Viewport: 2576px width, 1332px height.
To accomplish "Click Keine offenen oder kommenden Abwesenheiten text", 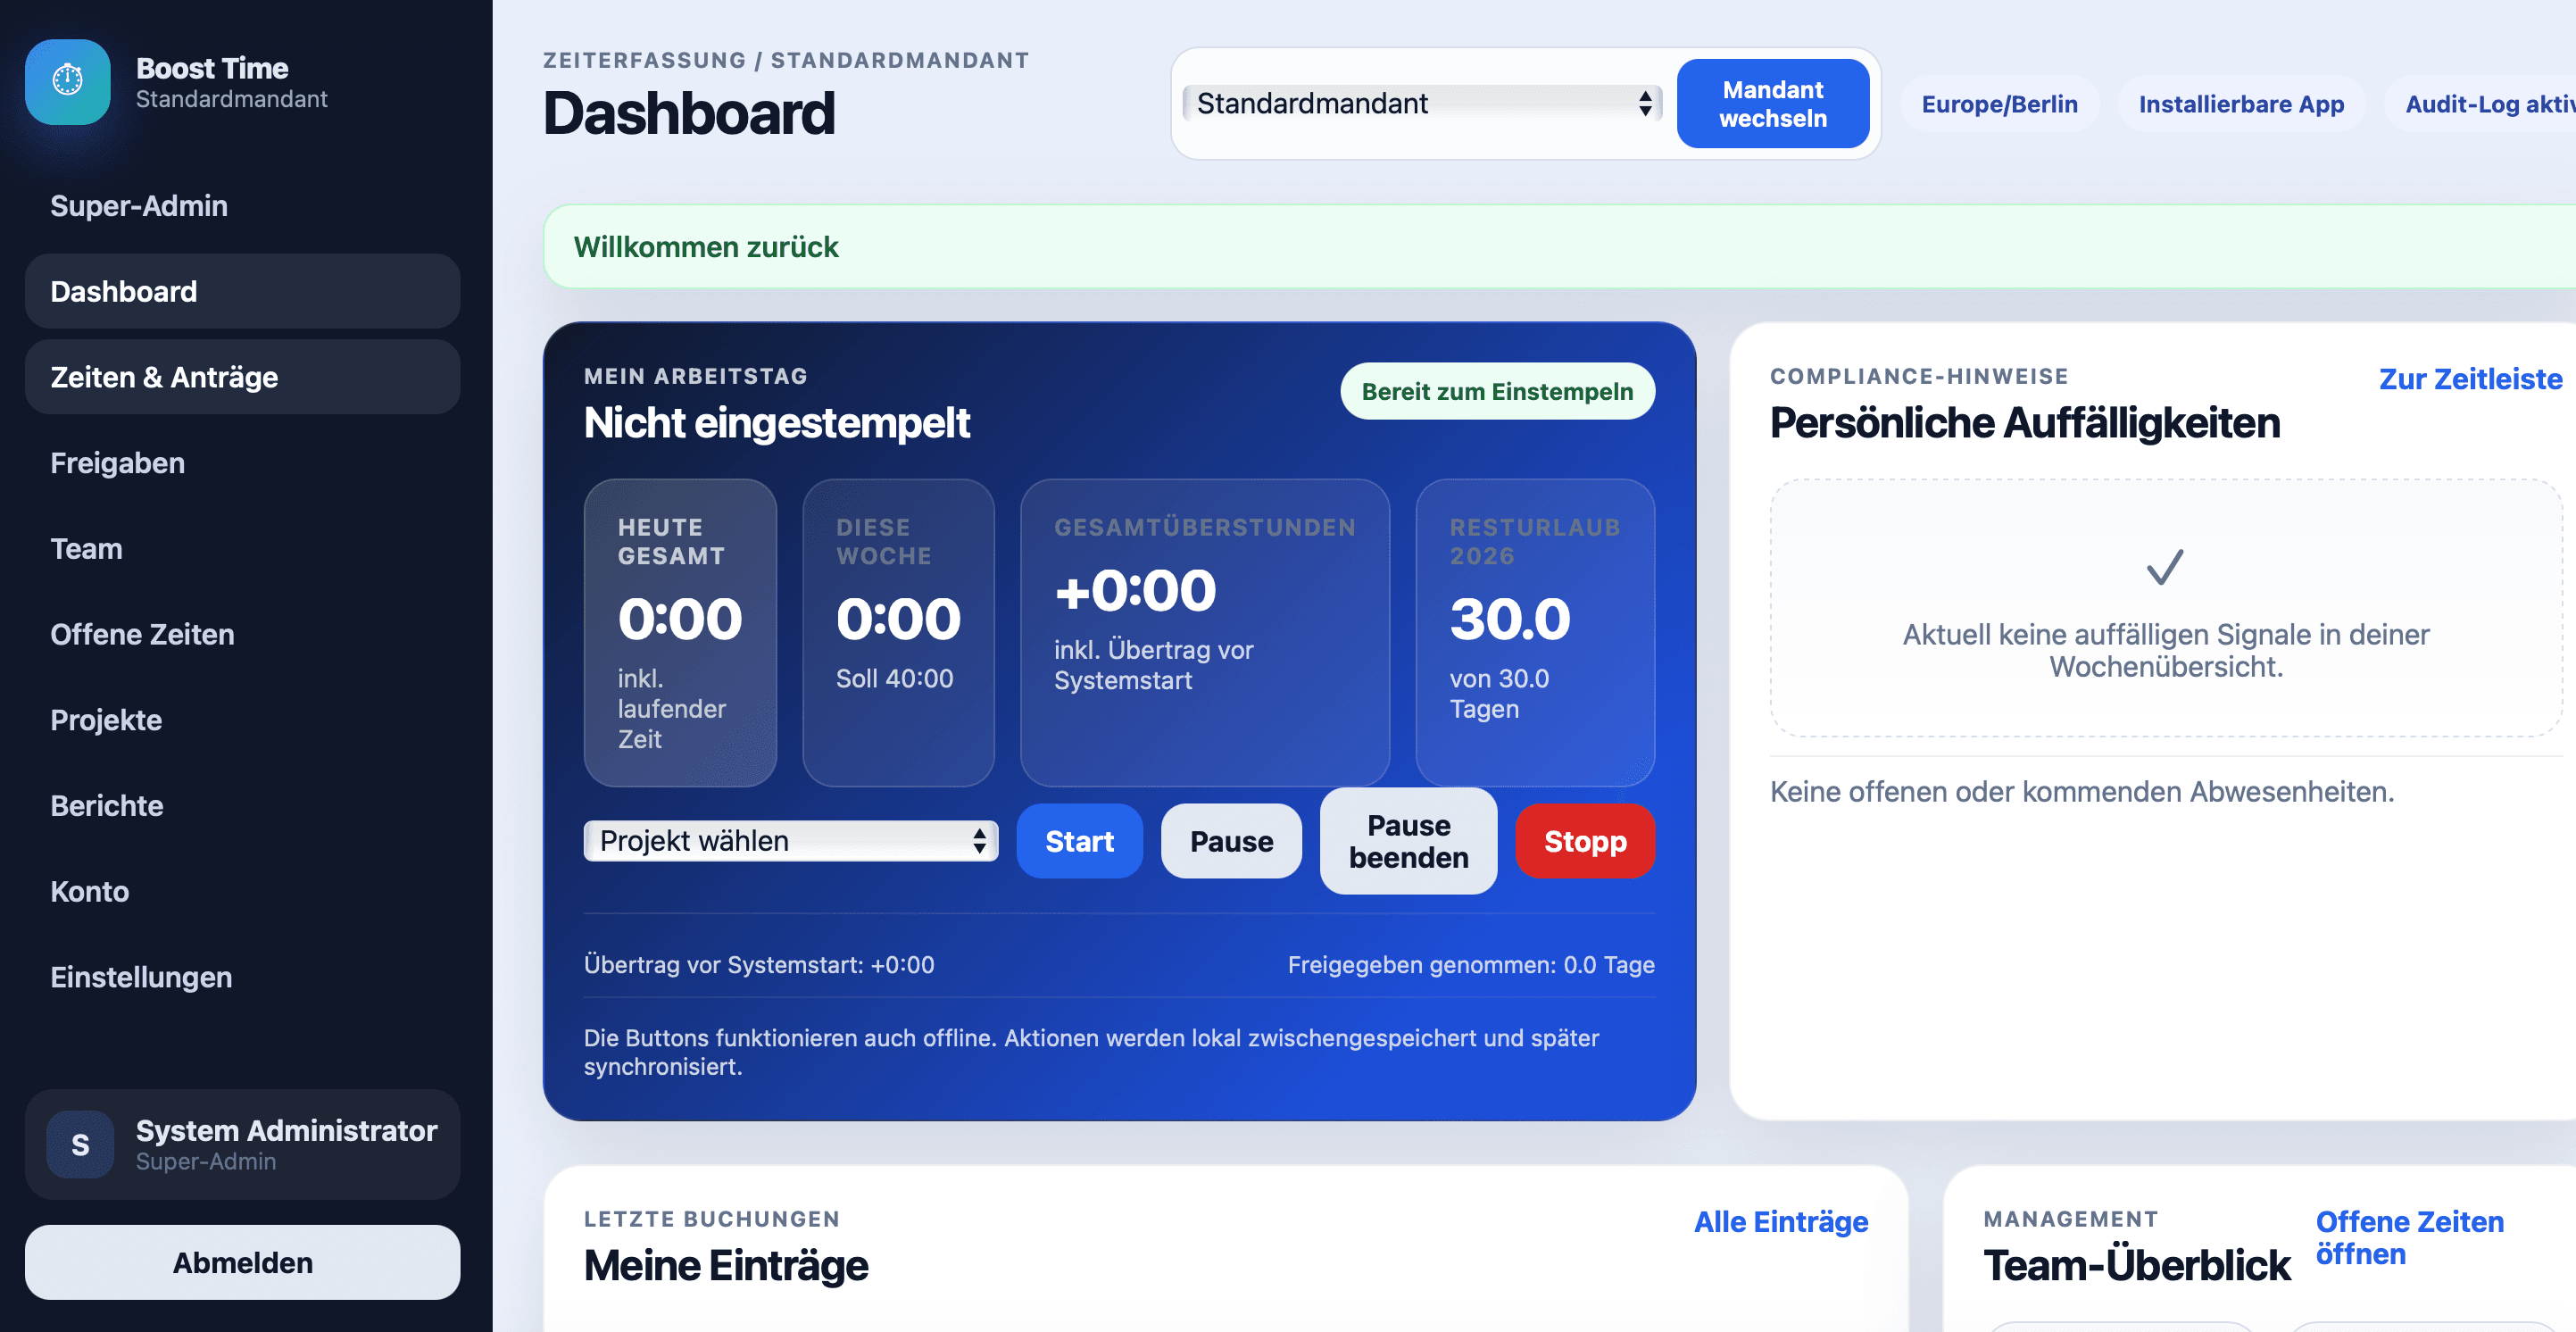I will (x=2082, y=792).
